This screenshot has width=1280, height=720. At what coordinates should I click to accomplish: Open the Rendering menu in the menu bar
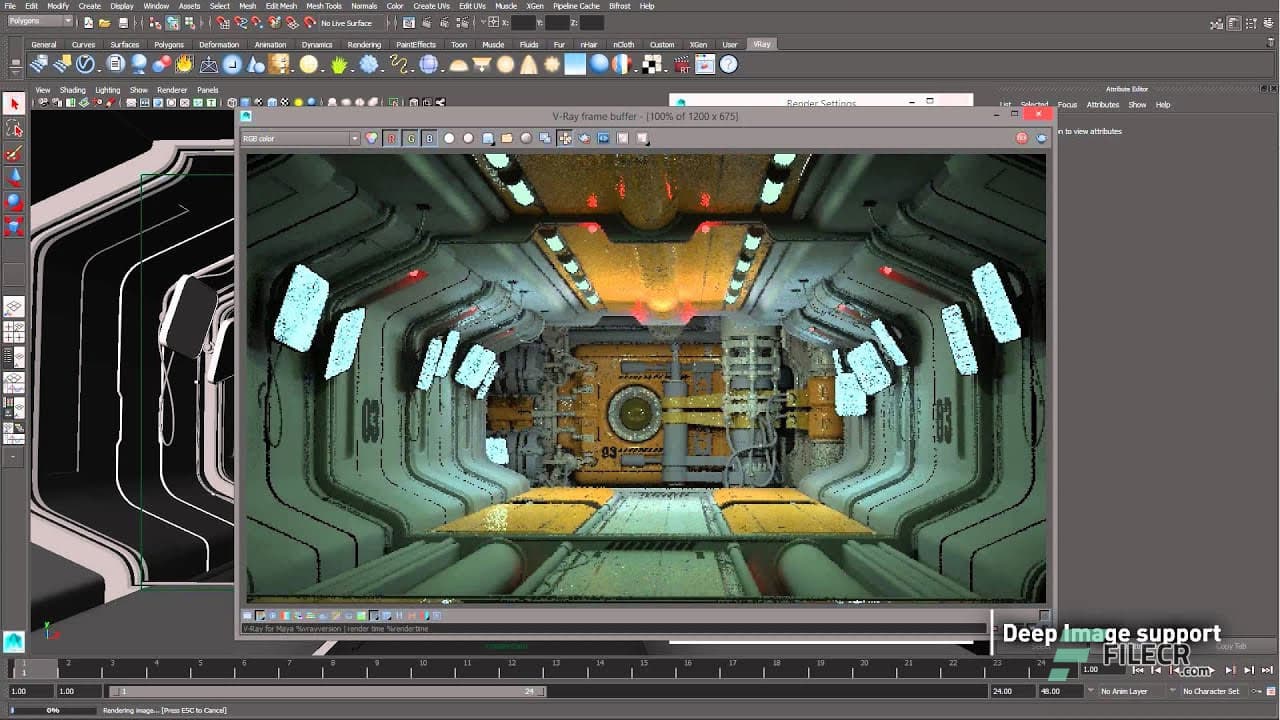pos(365,44)
